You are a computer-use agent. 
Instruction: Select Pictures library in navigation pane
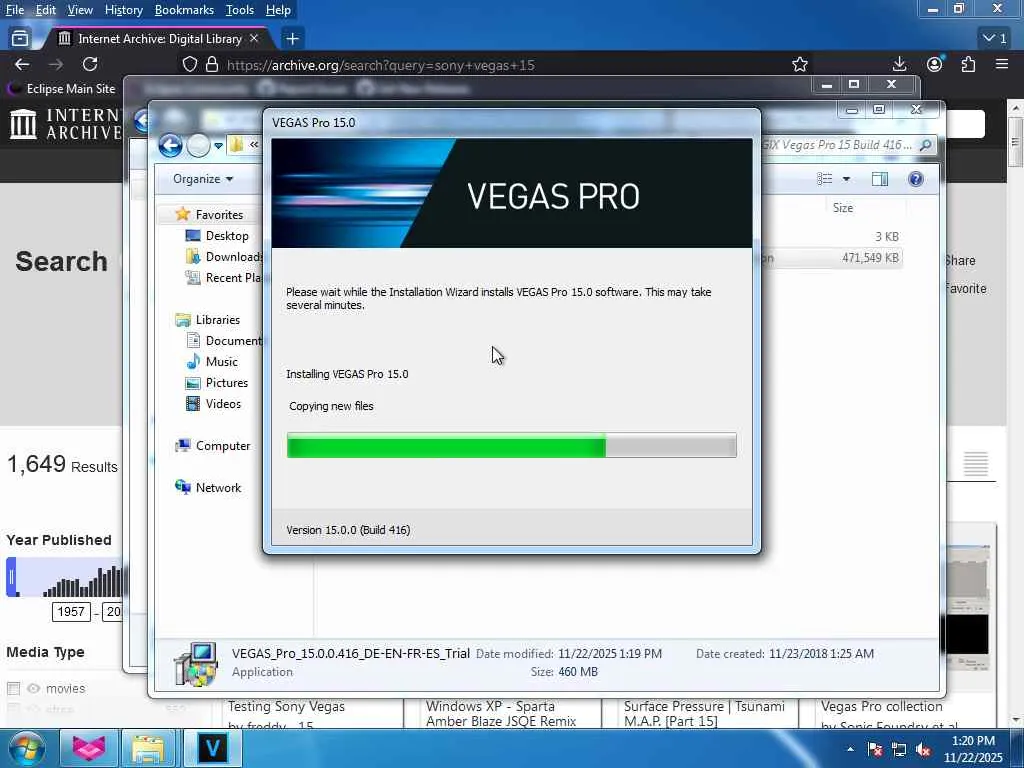[217, 383]
